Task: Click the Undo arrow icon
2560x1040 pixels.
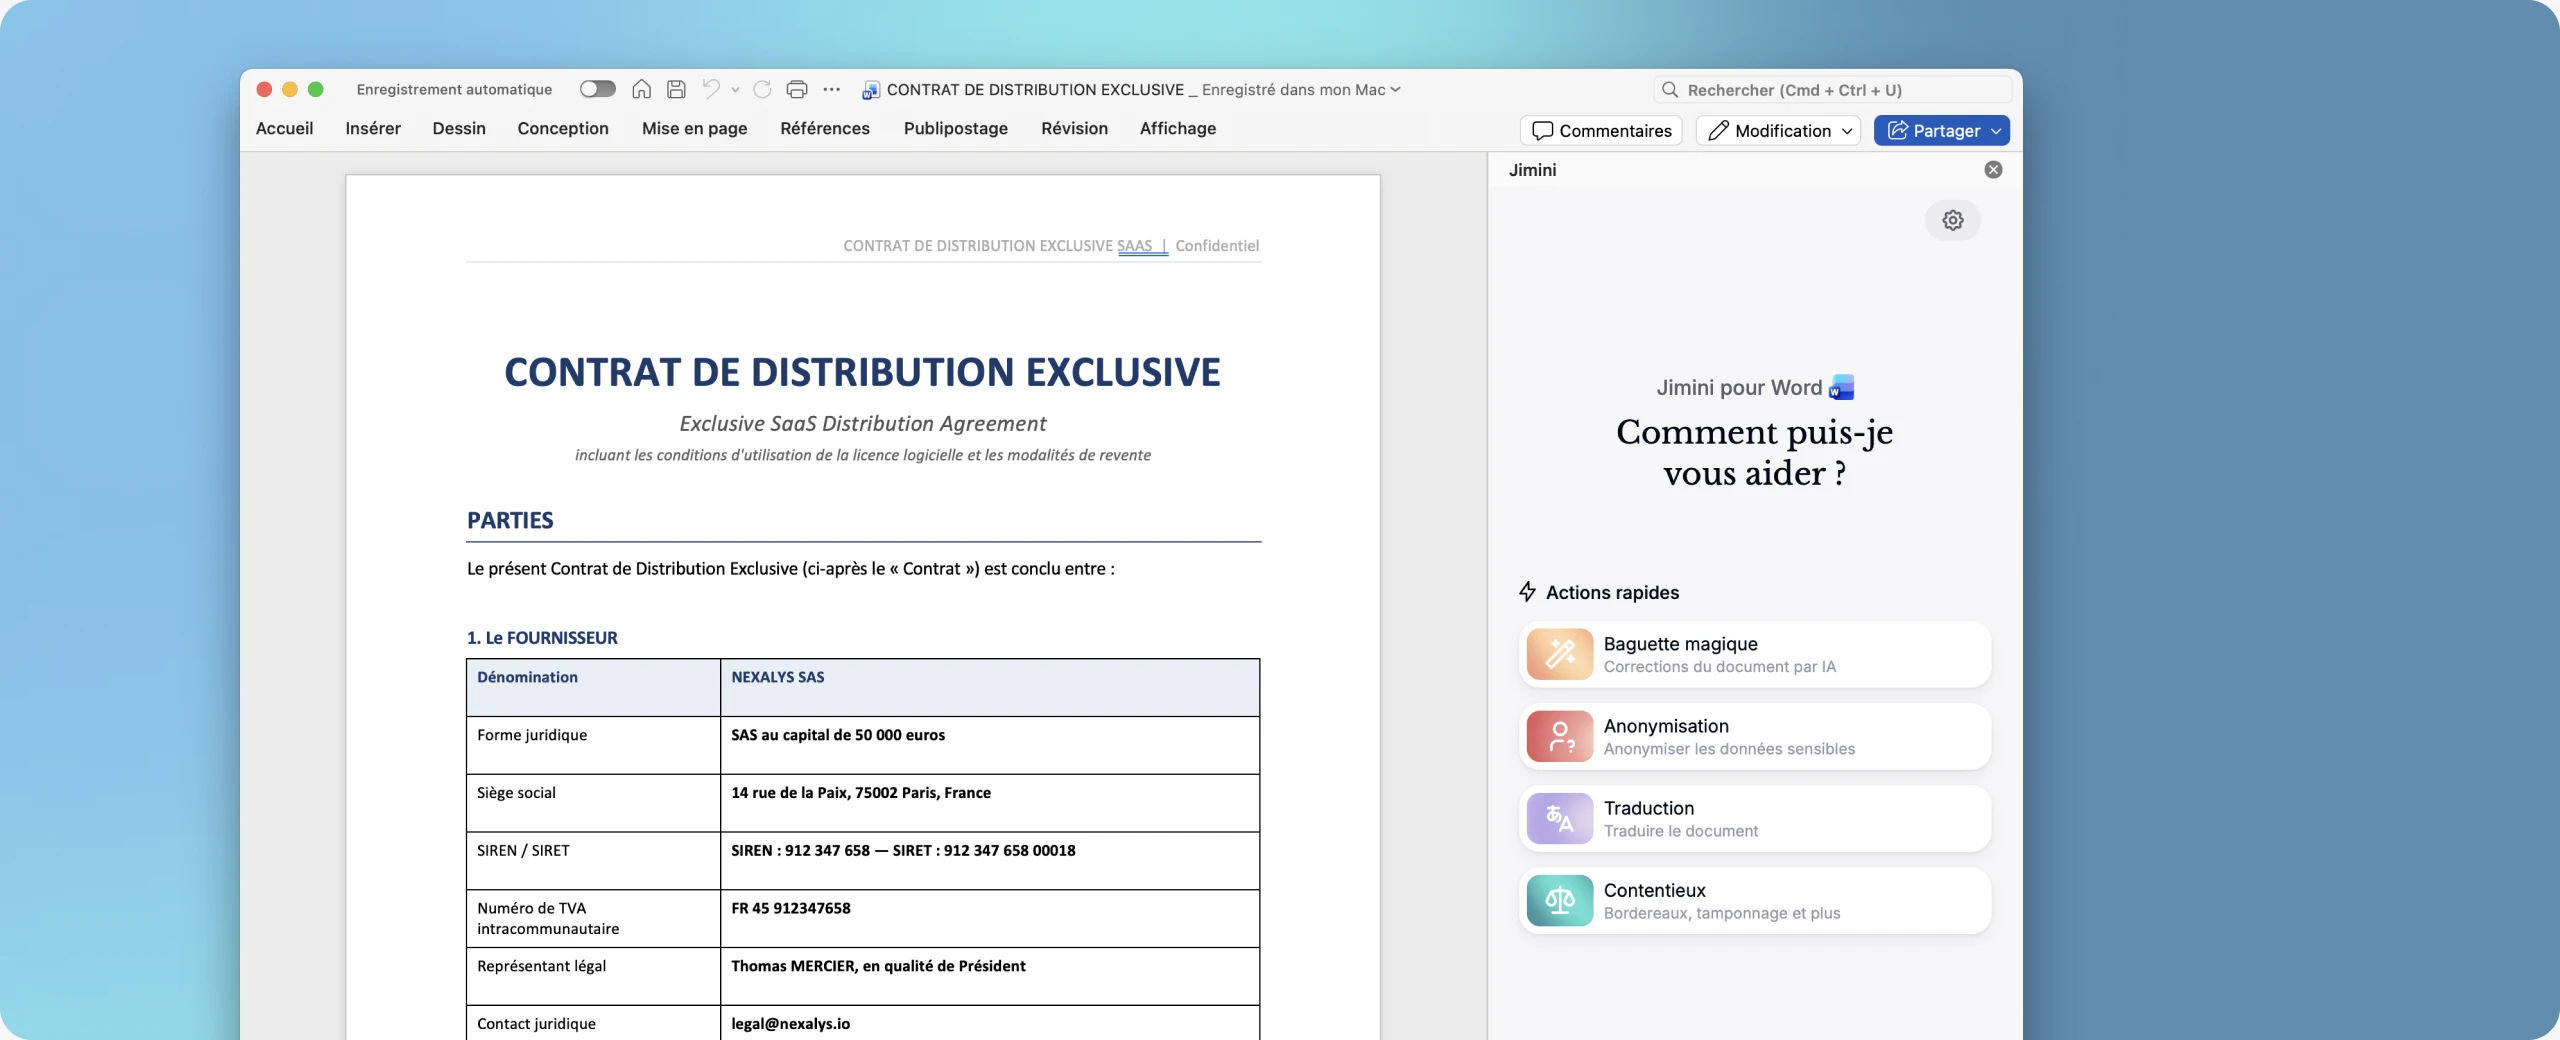Action: [711, 89]
